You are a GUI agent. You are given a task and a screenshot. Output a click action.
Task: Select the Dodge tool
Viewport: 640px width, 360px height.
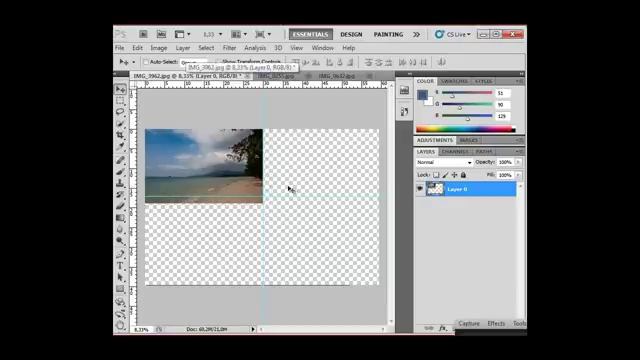(x=120, y=241)
